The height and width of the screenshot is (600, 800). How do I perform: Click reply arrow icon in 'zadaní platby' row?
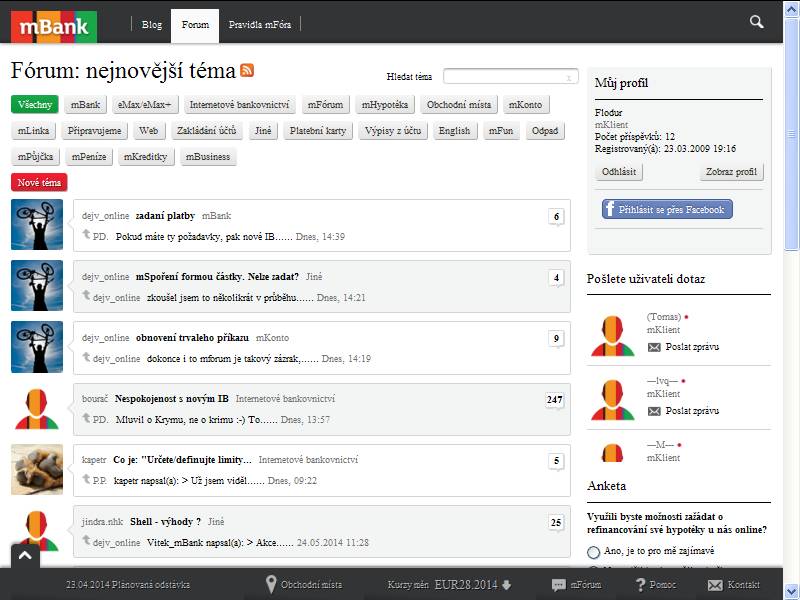pyautogui.click(x=86, y=234)
